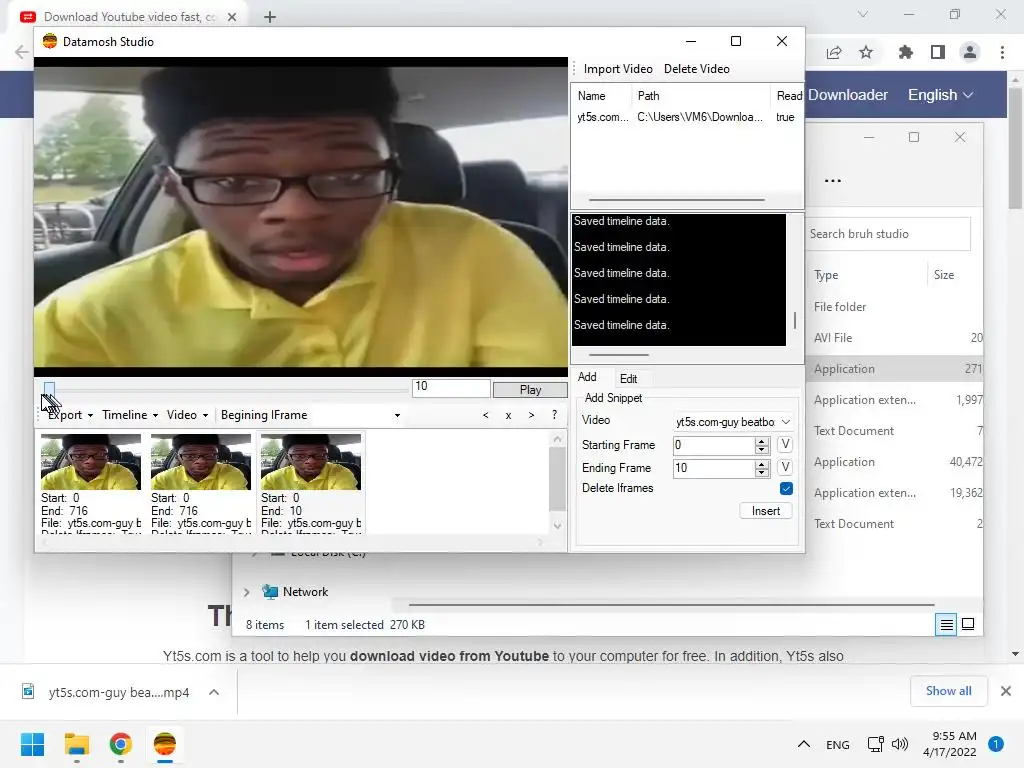Delete snippet with x button
Viewport: 1024px width, 768px height.
508,415
